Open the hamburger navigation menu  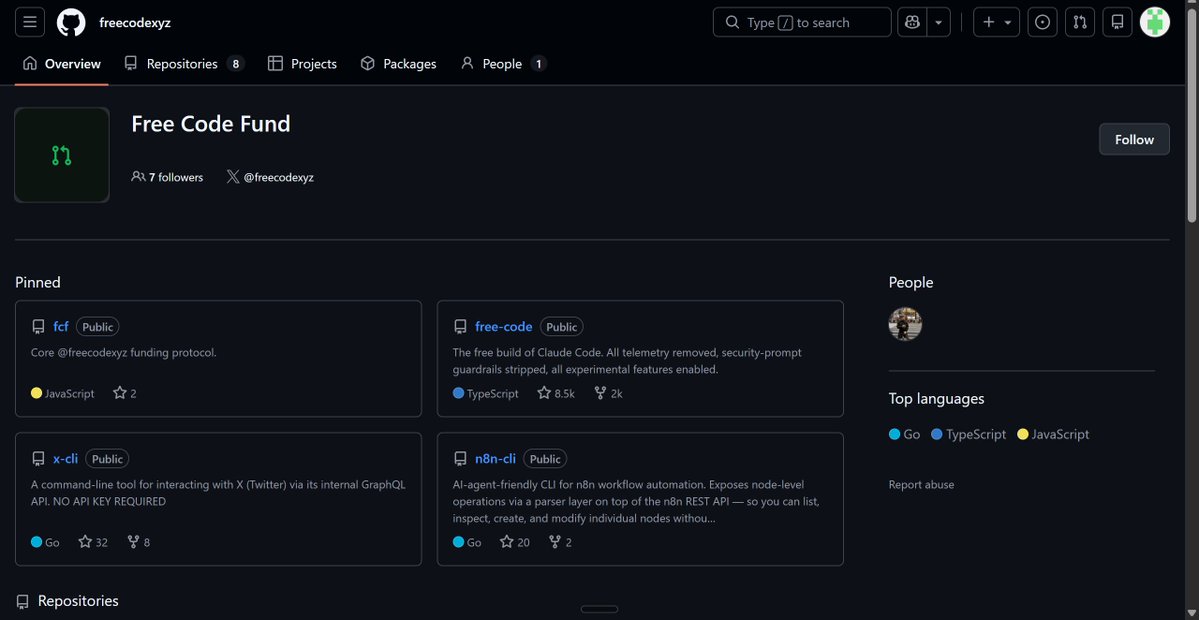point(30,22)
